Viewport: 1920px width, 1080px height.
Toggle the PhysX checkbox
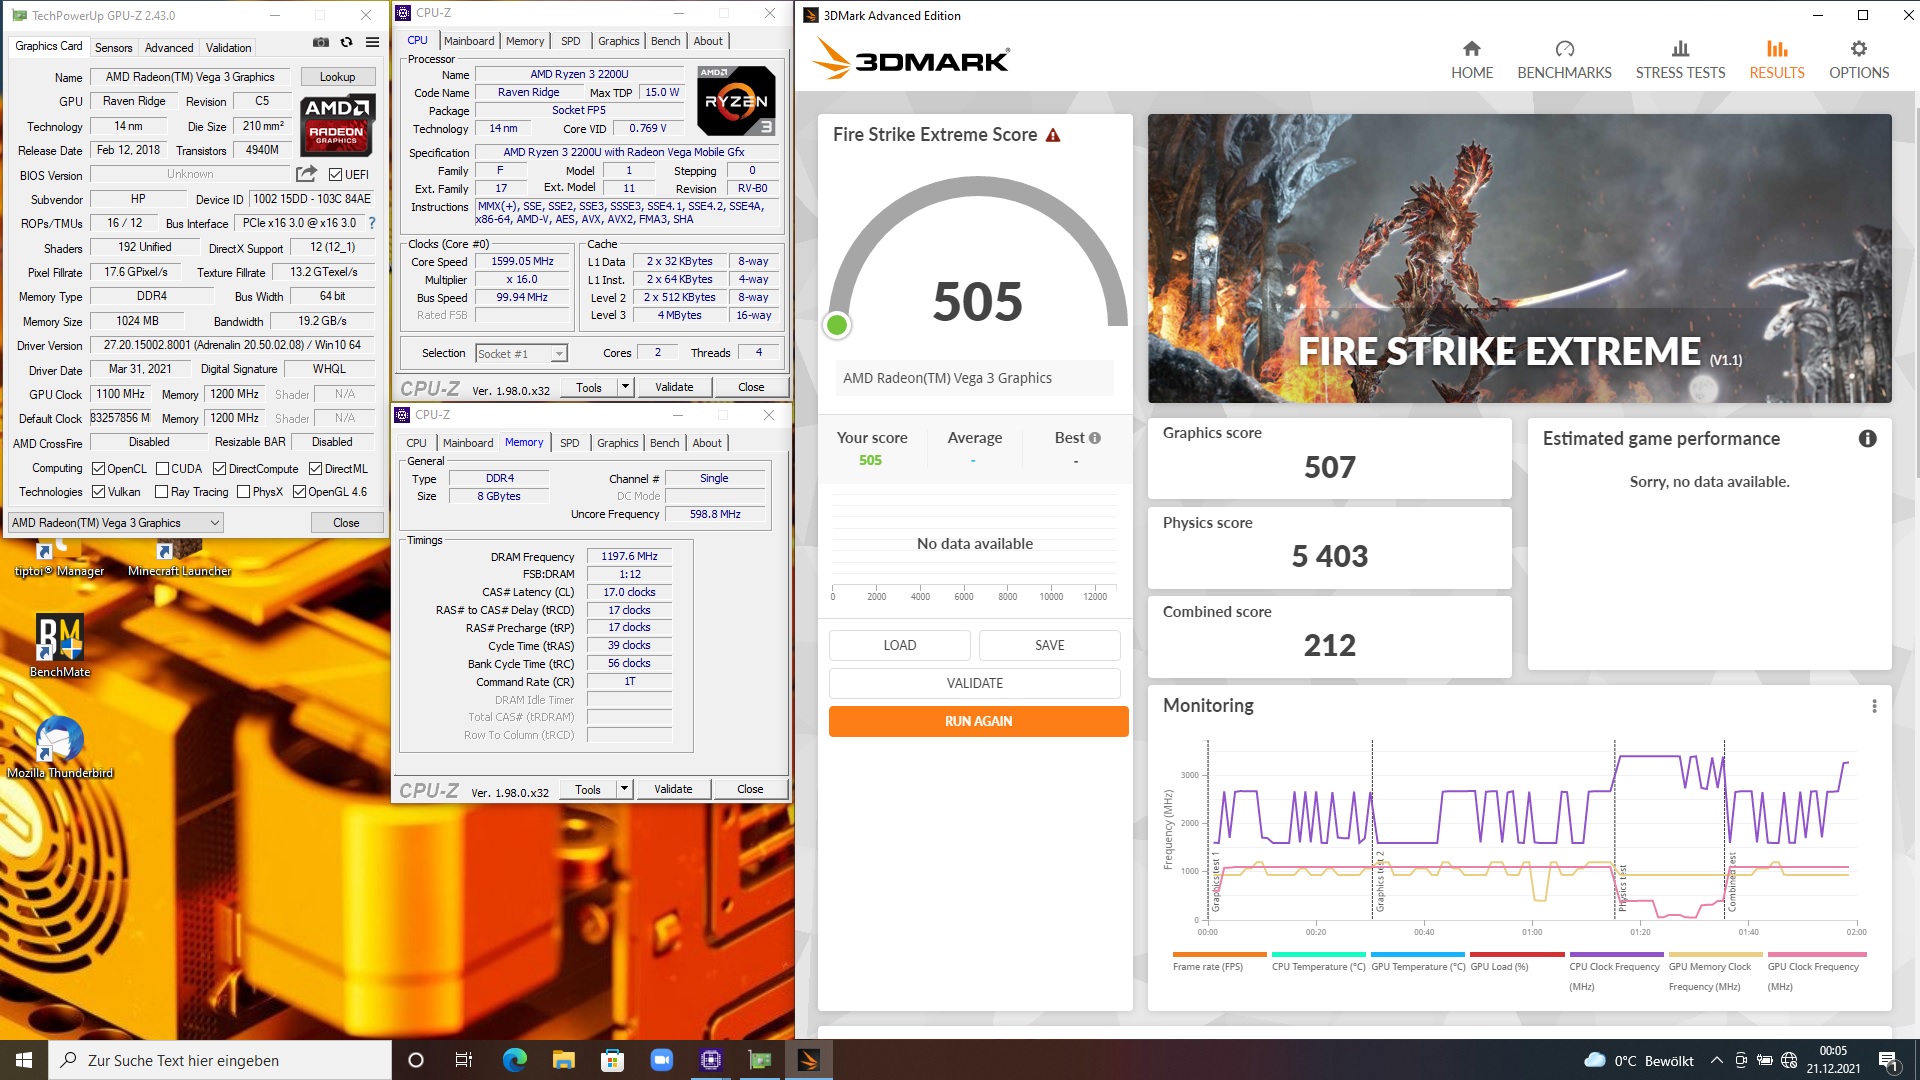[243, 492]
